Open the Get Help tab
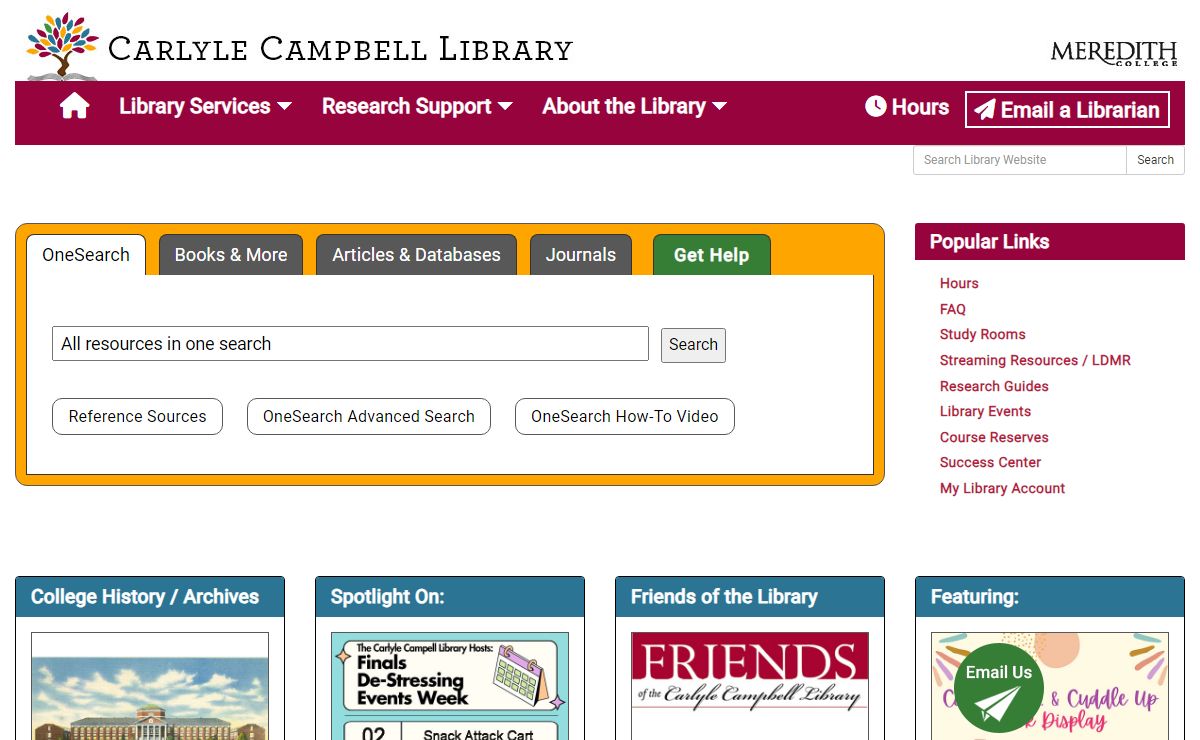 point(711,255)
